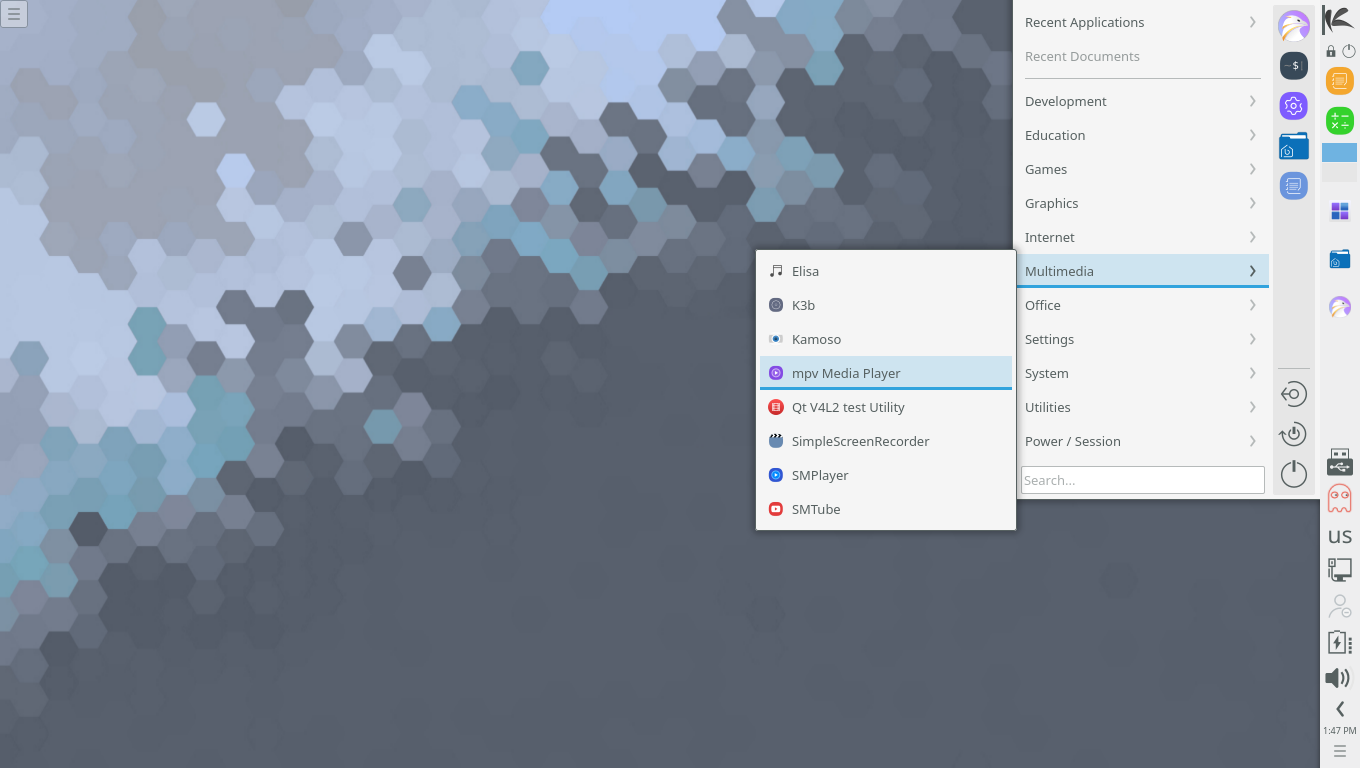Select the Multimedia category
The height and width of the screenshot is (768, 1360).
1143,271
